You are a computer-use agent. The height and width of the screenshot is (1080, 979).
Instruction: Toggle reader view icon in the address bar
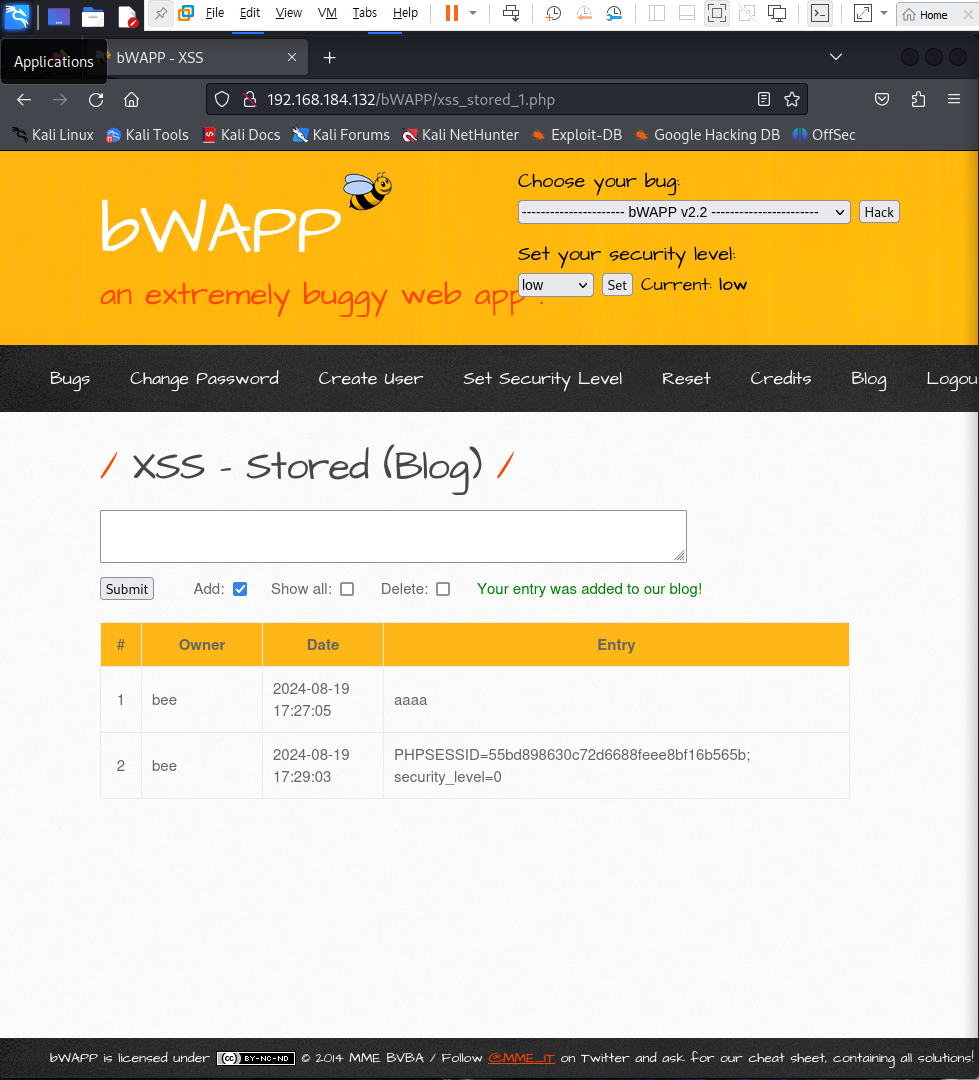763,100
